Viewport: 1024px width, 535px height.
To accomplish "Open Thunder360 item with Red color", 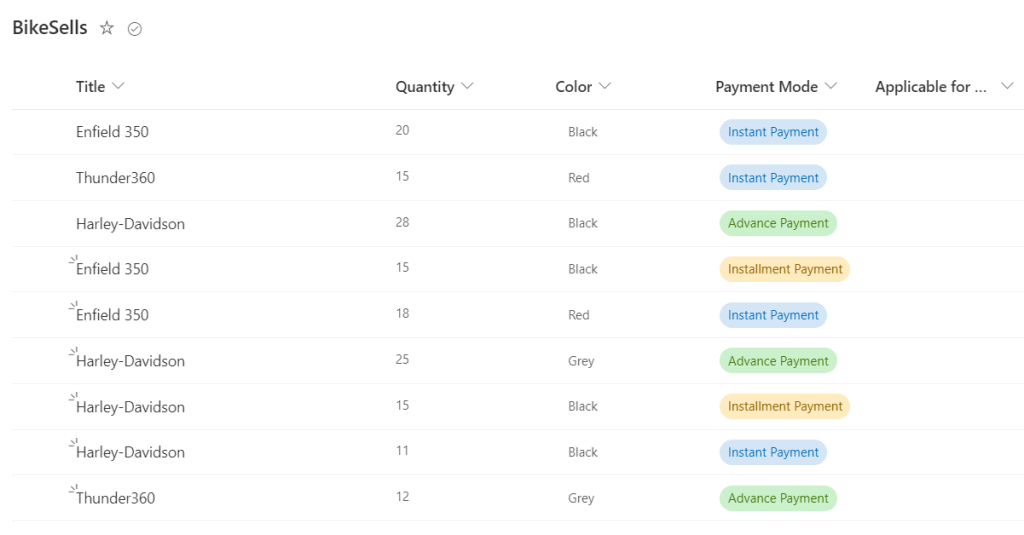I will coord(115,178).
